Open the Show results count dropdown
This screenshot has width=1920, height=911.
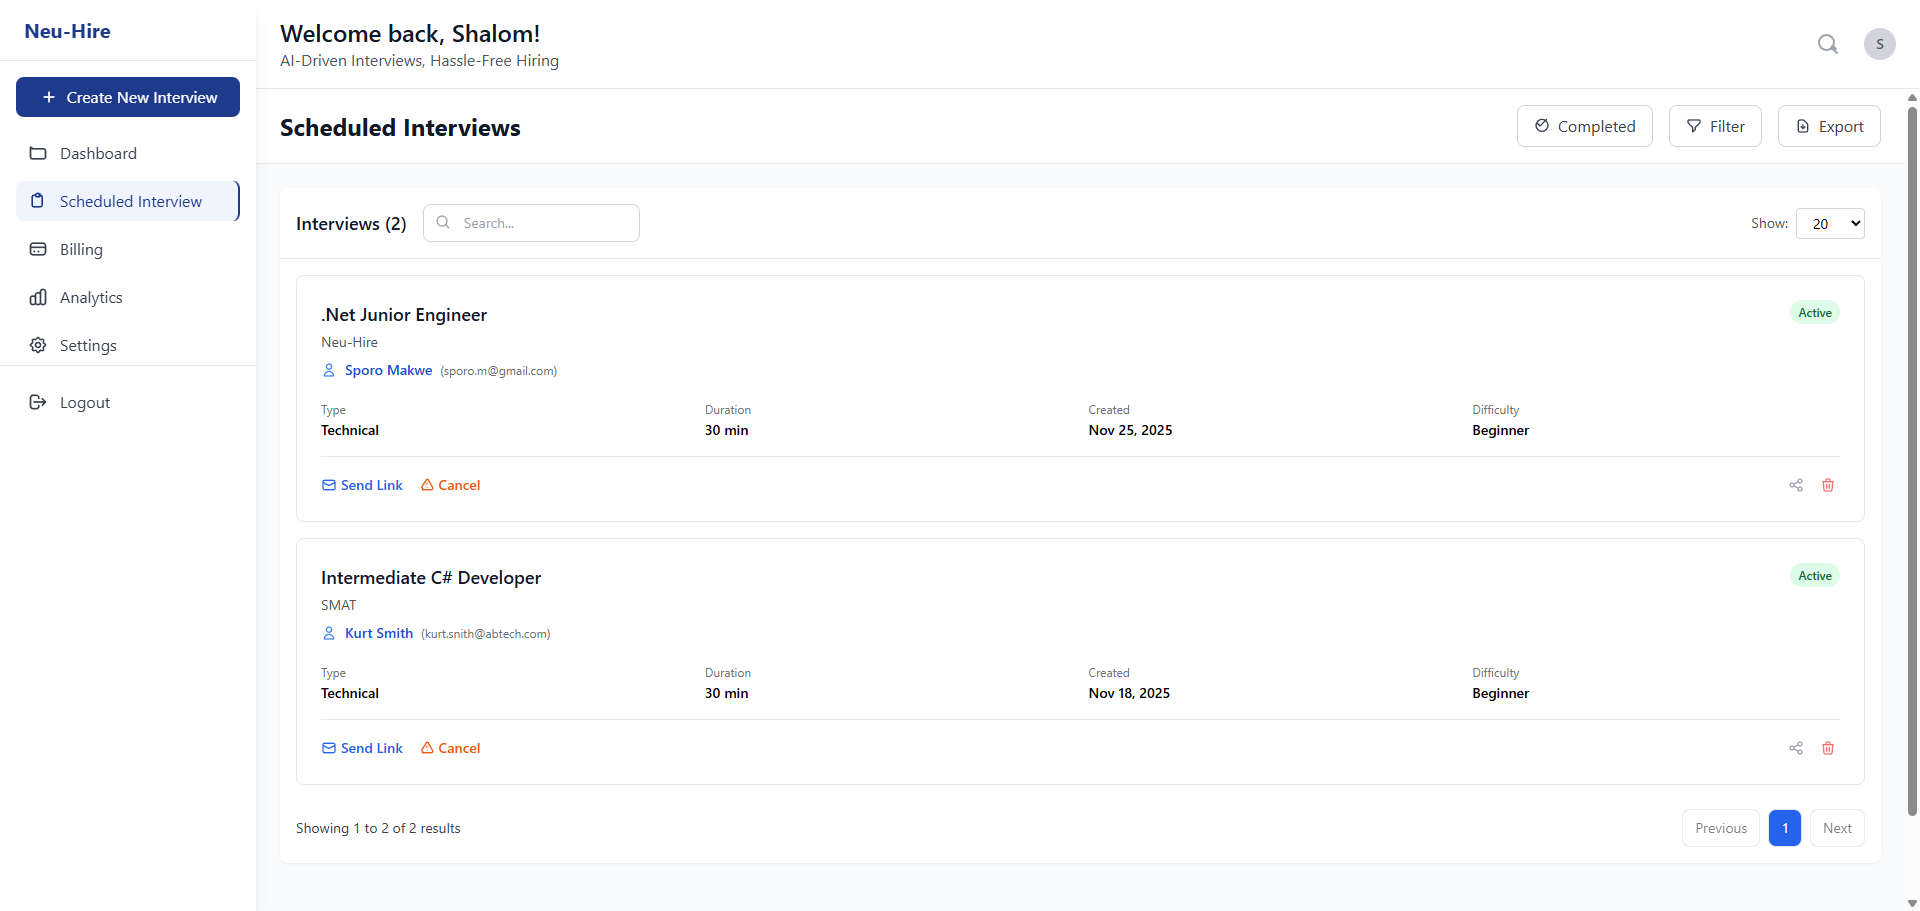tap(1830, 223)
